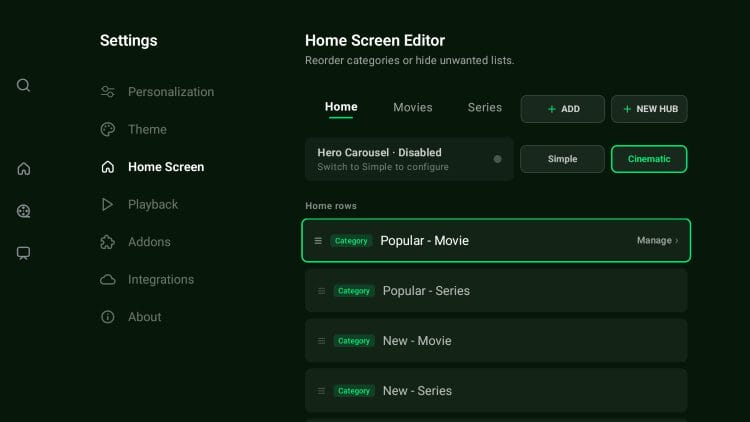The height and width of the screenshot is (422, 750).
Task: Click the Category badge on New - Movie
Action: (354, 341)
